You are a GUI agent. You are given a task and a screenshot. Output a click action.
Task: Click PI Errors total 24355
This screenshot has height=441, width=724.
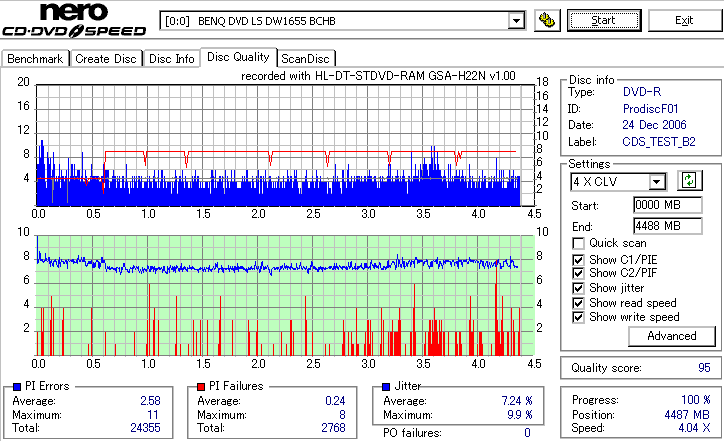coord(145,428)
